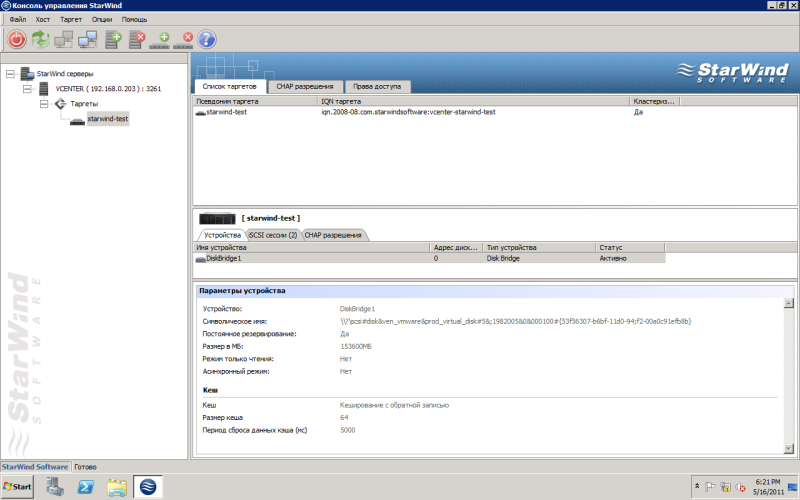Click the network warning tray icon
Screen dimensions: 800x500
pyautogui.click(x=725, y=487)
